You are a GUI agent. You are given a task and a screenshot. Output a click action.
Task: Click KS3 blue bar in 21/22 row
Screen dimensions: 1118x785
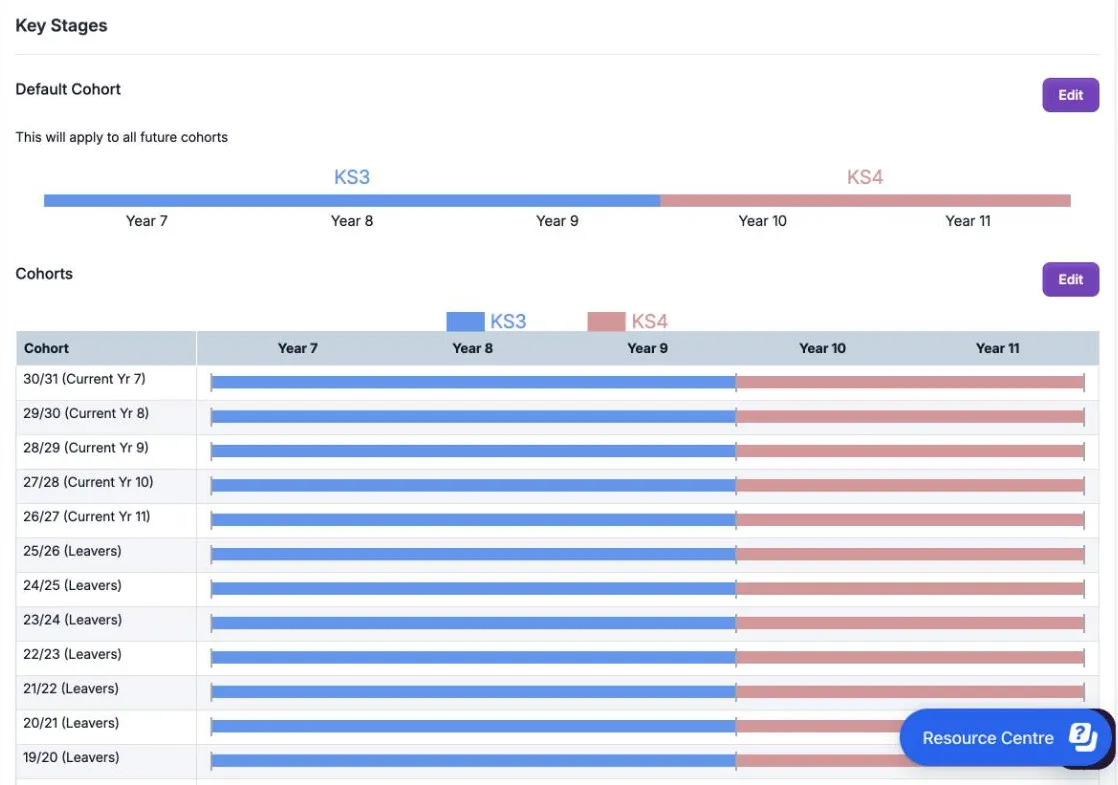[473, 692]
